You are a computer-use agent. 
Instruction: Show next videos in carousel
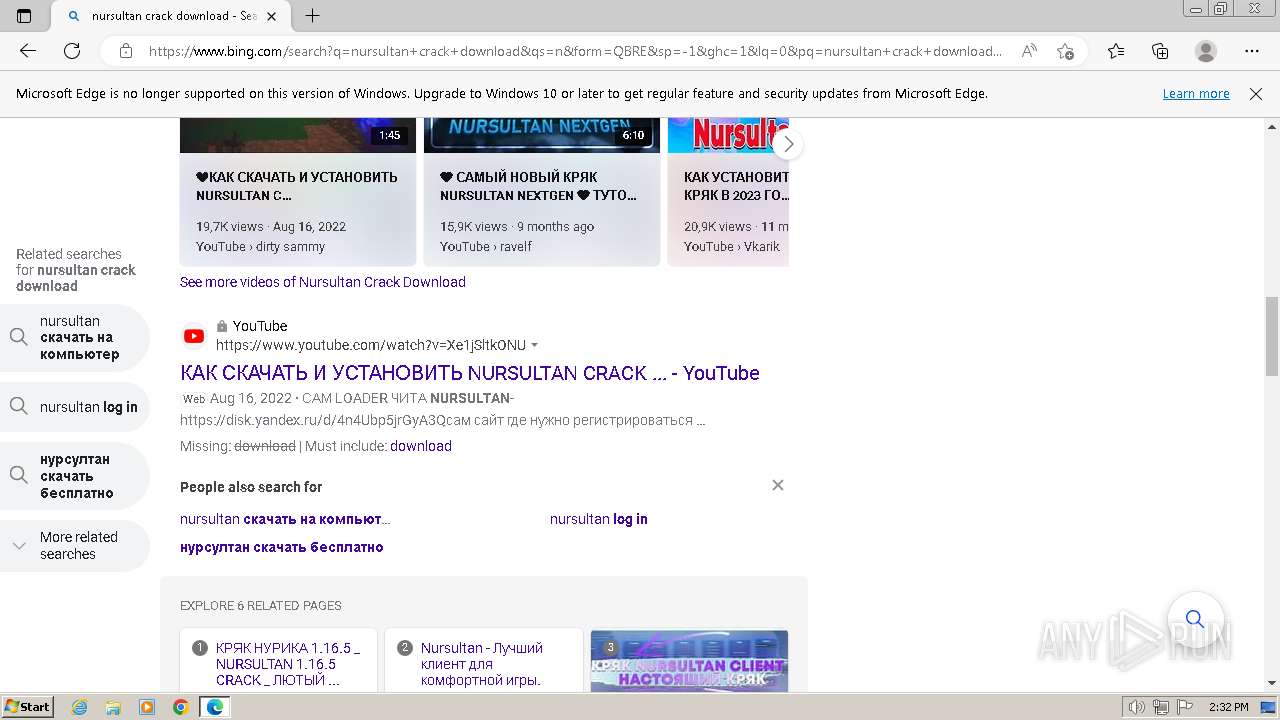[788, 144]
